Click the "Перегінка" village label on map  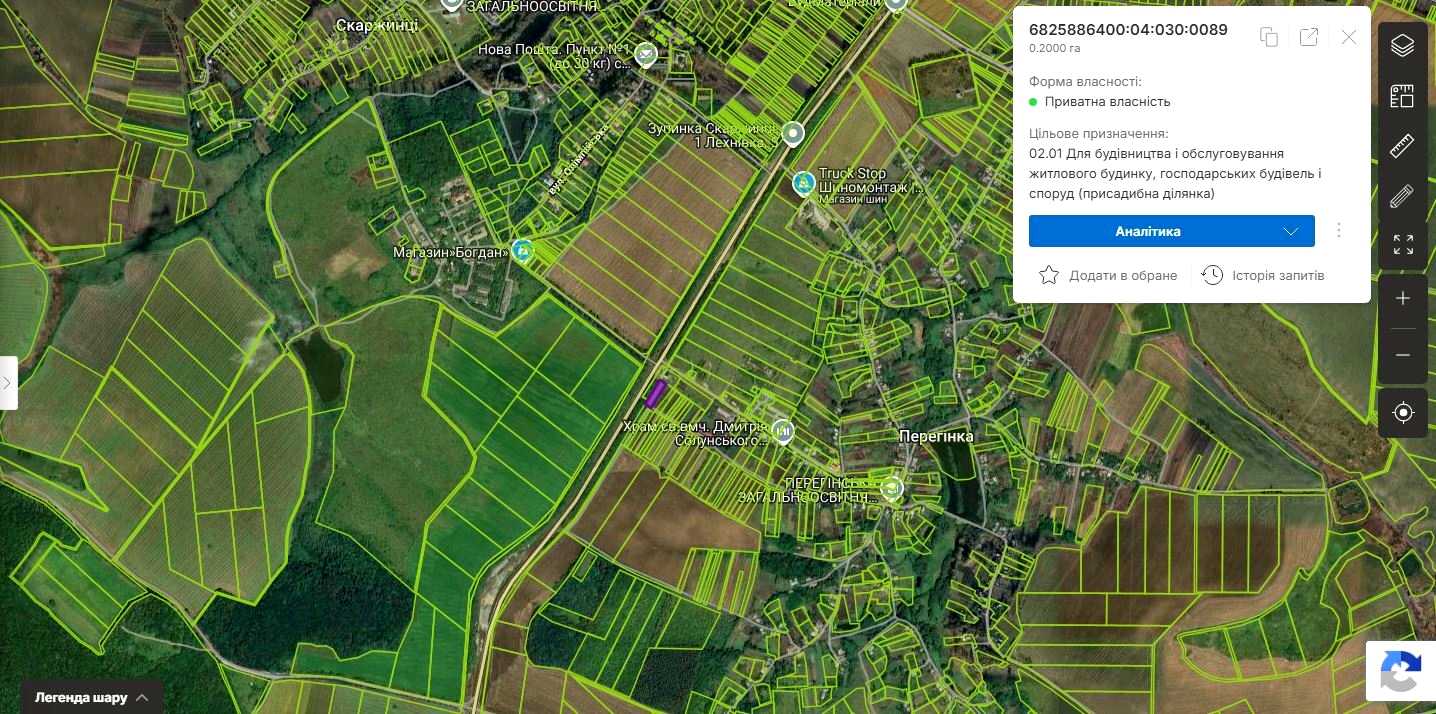tap(936, 437)
